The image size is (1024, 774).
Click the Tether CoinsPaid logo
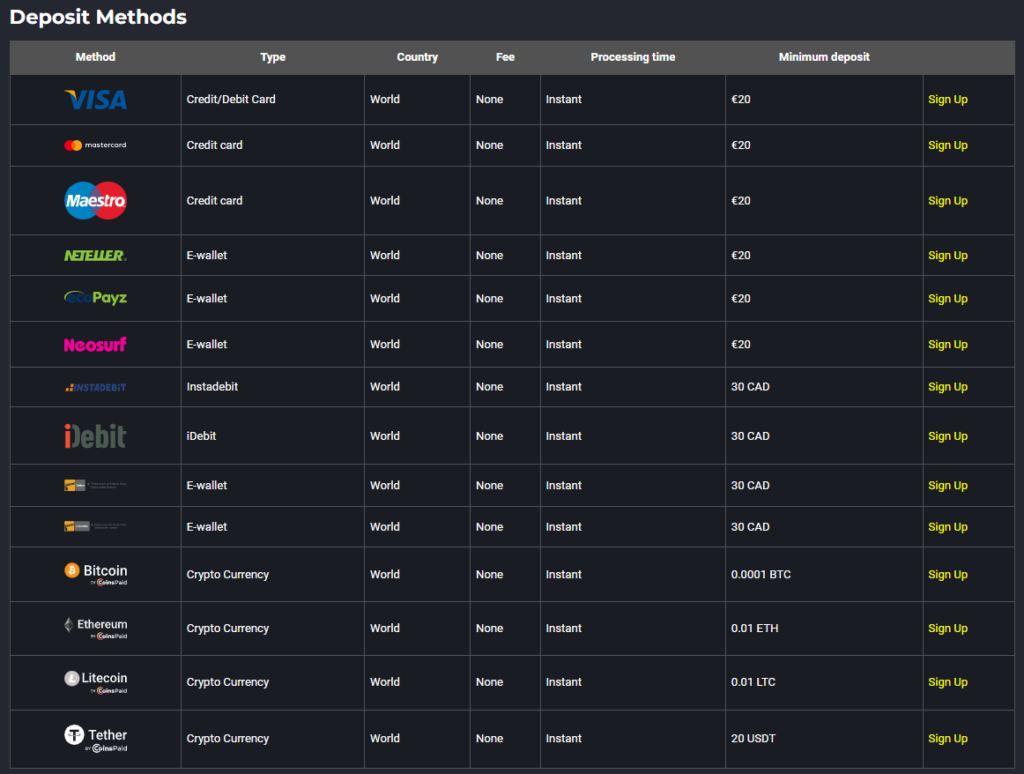[95, 739]
